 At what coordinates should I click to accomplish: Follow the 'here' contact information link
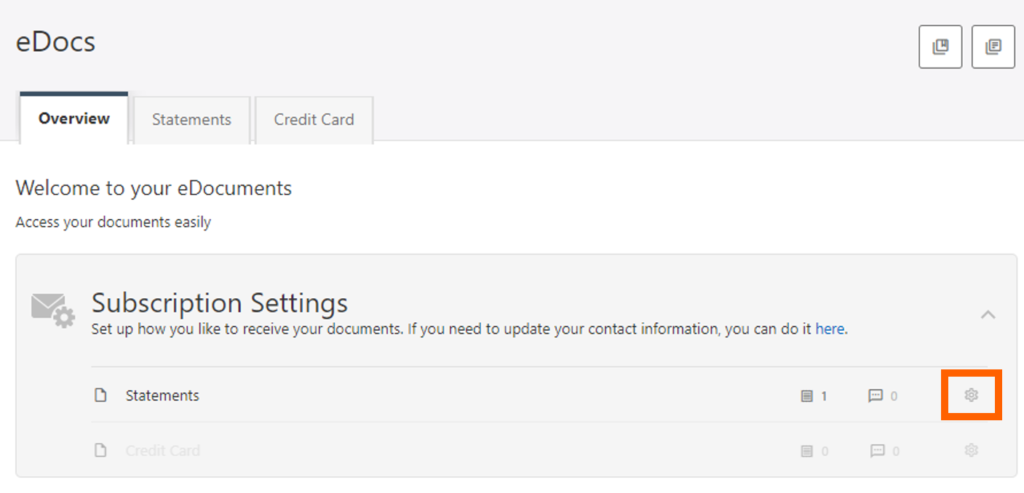pyautogui.click(x=830, y=328)
